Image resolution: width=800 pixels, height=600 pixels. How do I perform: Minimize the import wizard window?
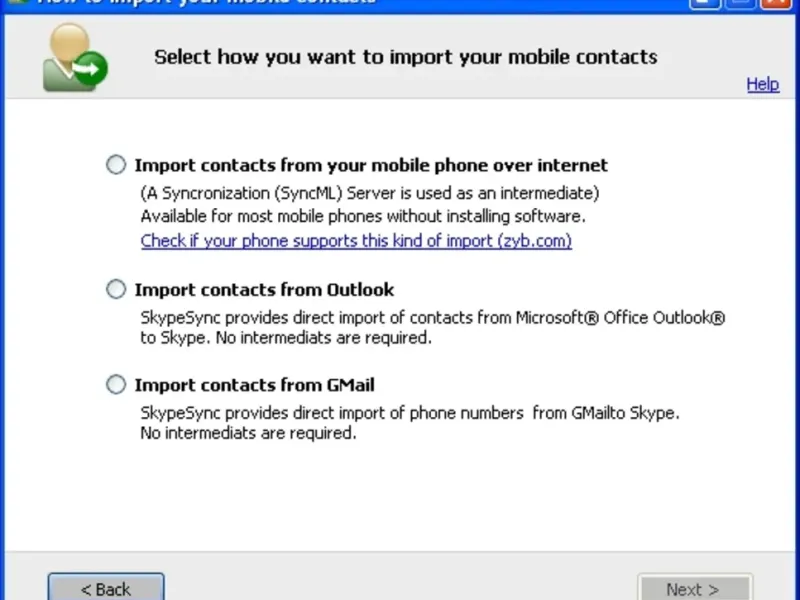click(706, 3)
